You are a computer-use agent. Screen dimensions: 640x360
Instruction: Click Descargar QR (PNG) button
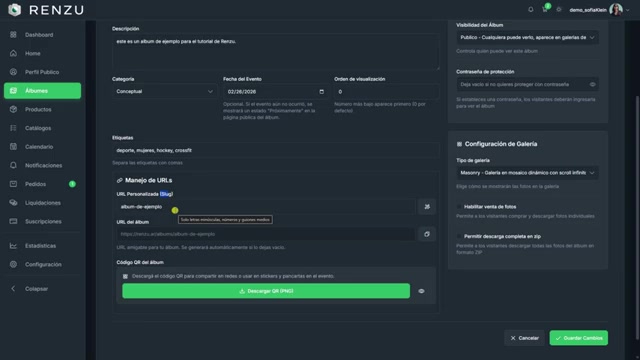tap(266, 291)
